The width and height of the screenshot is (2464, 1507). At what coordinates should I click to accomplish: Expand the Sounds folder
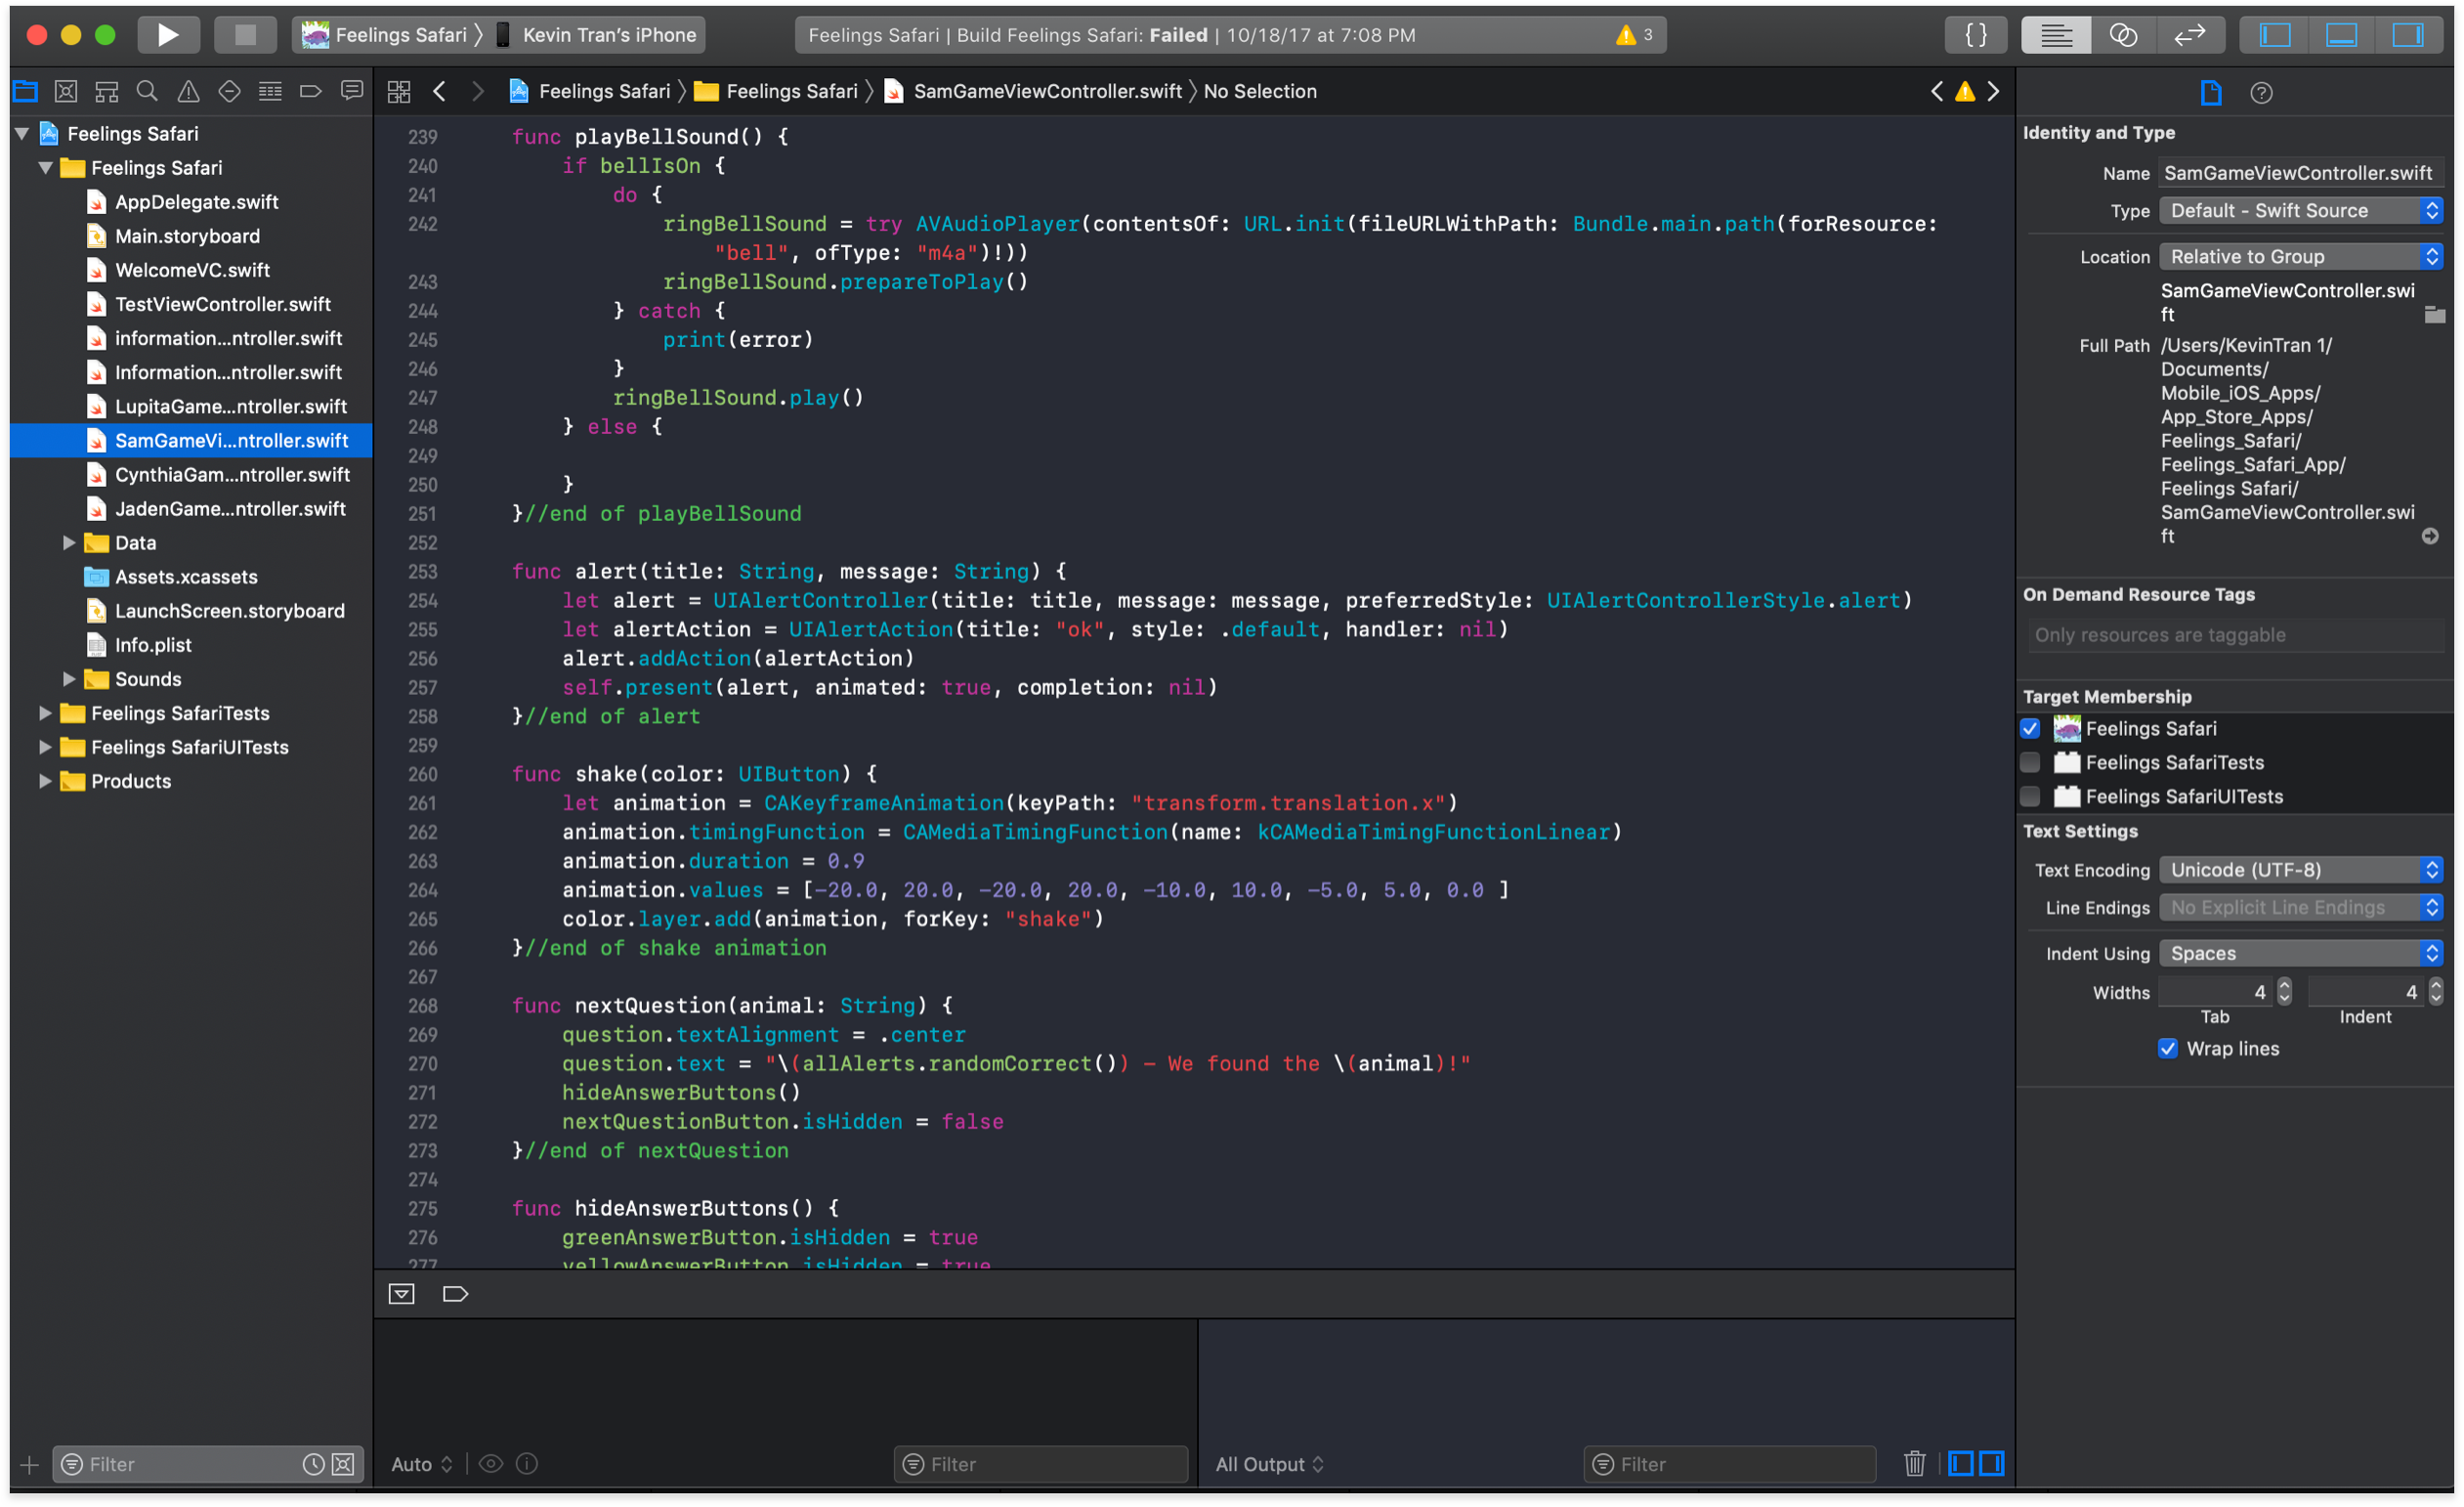point(69,679)
